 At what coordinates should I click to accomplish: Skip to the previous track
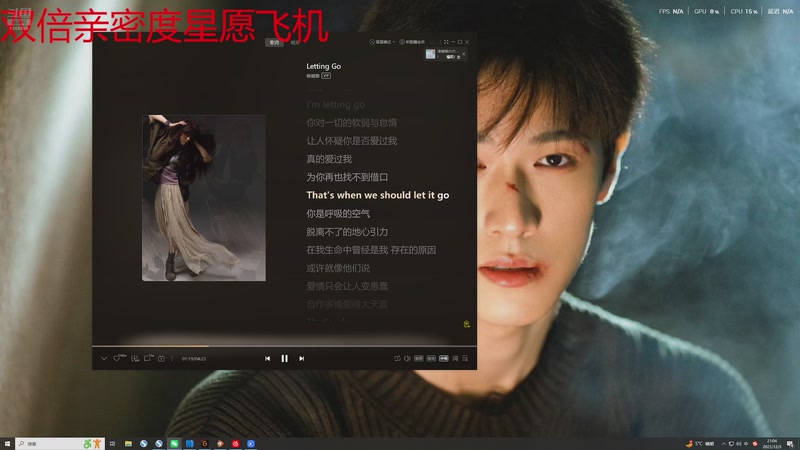point(267,359)
